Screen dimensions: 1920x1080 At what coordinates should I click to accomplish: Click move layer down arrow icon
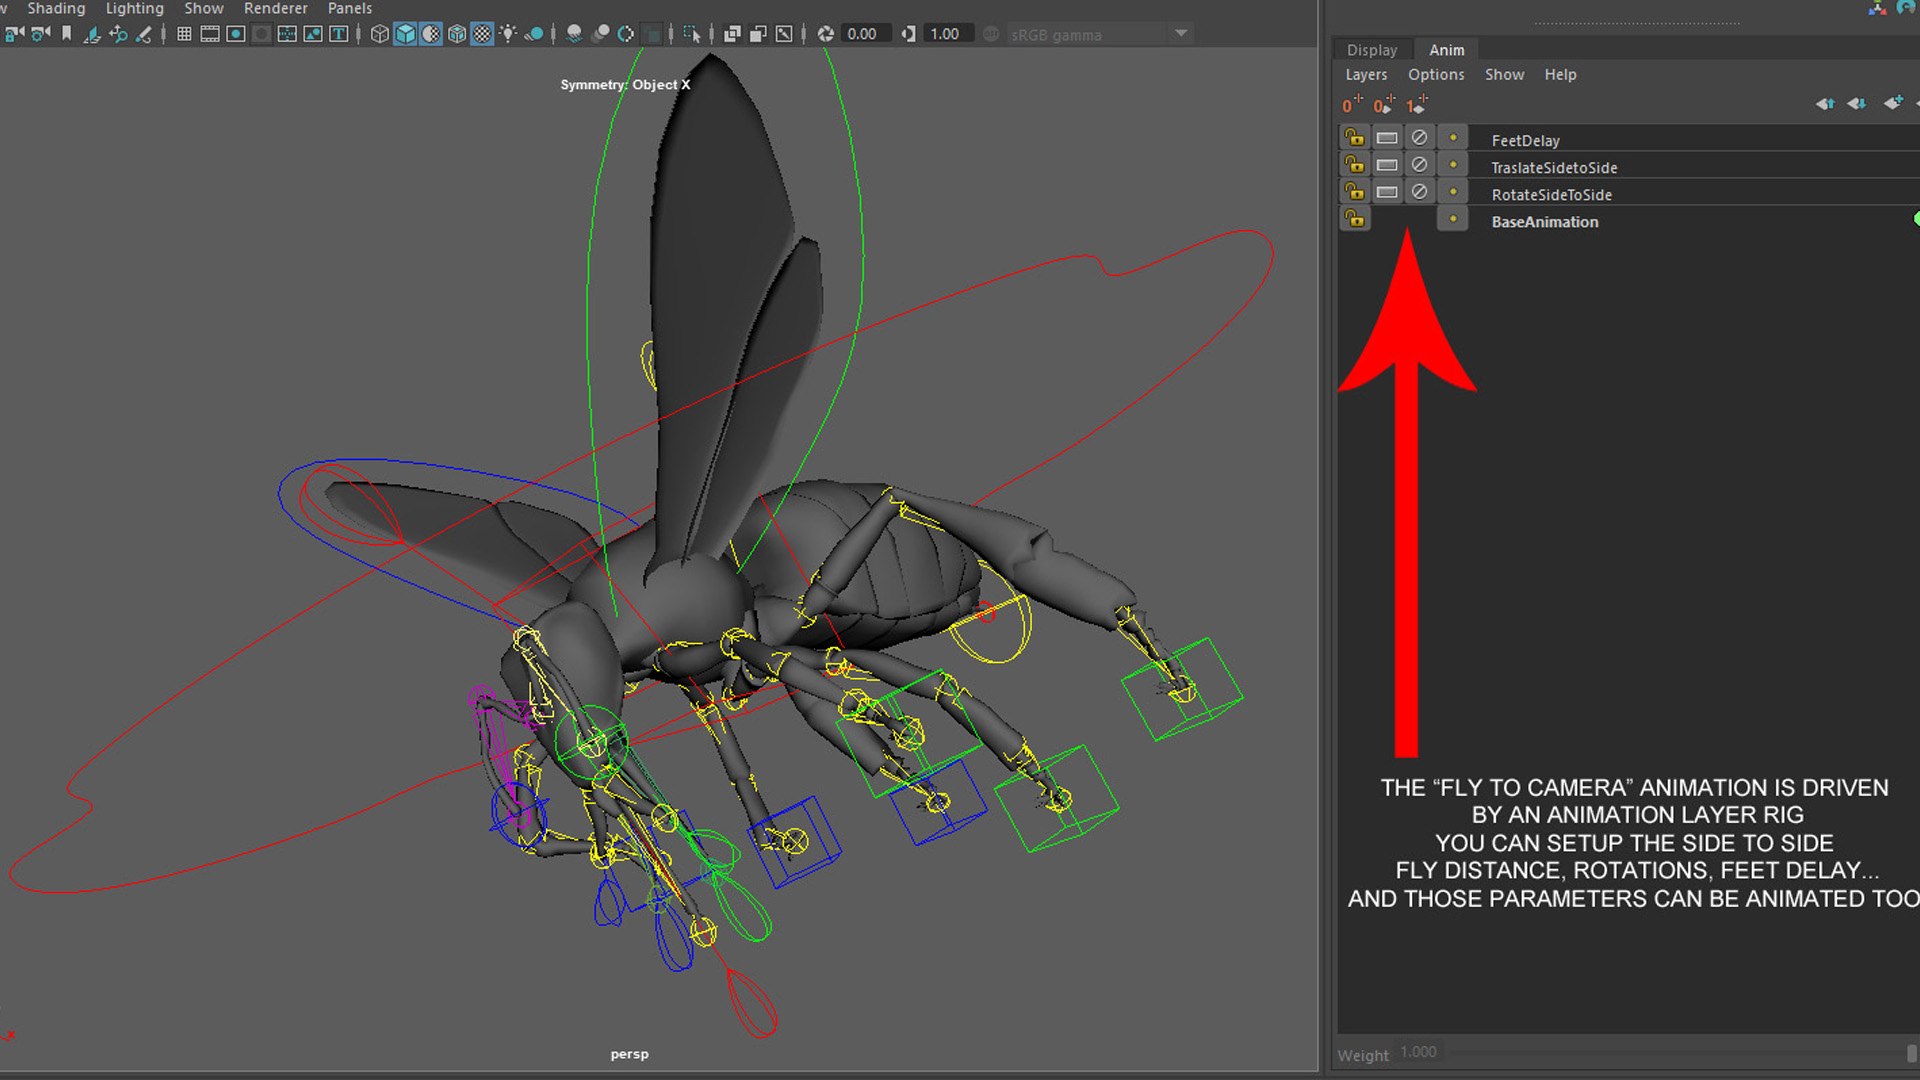(1857, 104)
